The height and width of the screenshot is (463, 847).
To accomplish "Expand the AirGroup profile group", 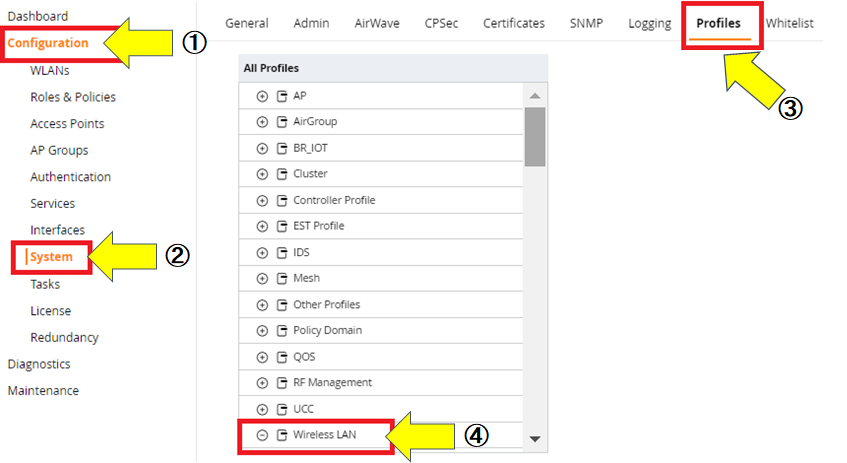I will (262, 122).
